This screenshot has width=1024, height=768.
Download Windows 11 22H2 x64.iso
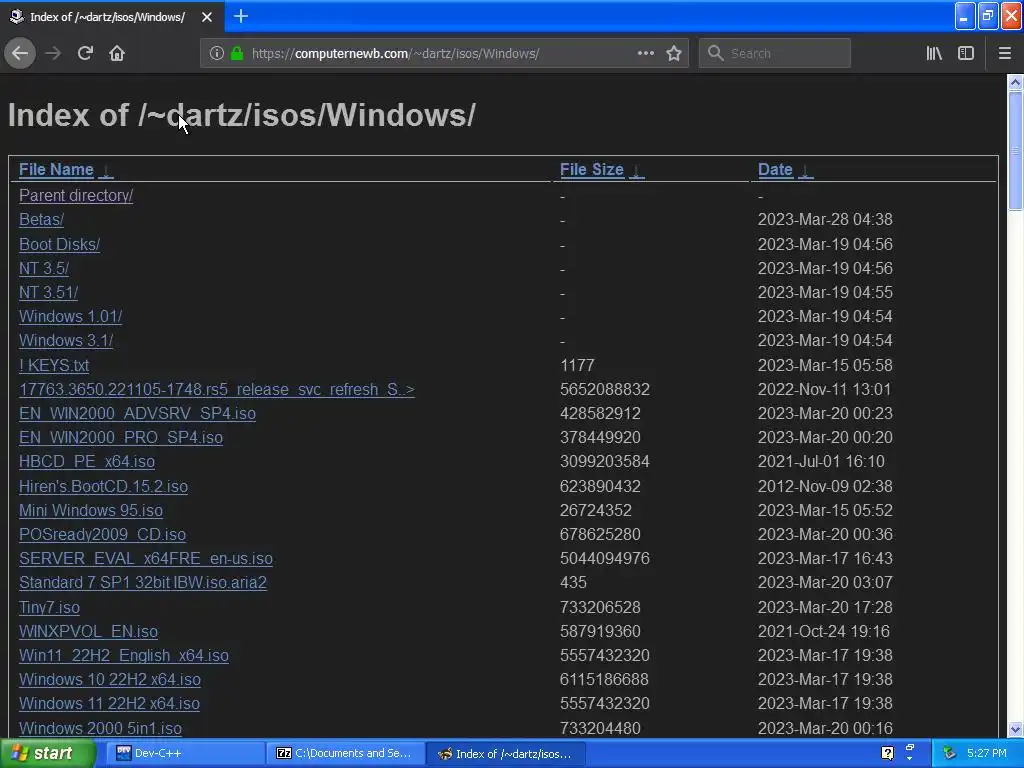109,703
